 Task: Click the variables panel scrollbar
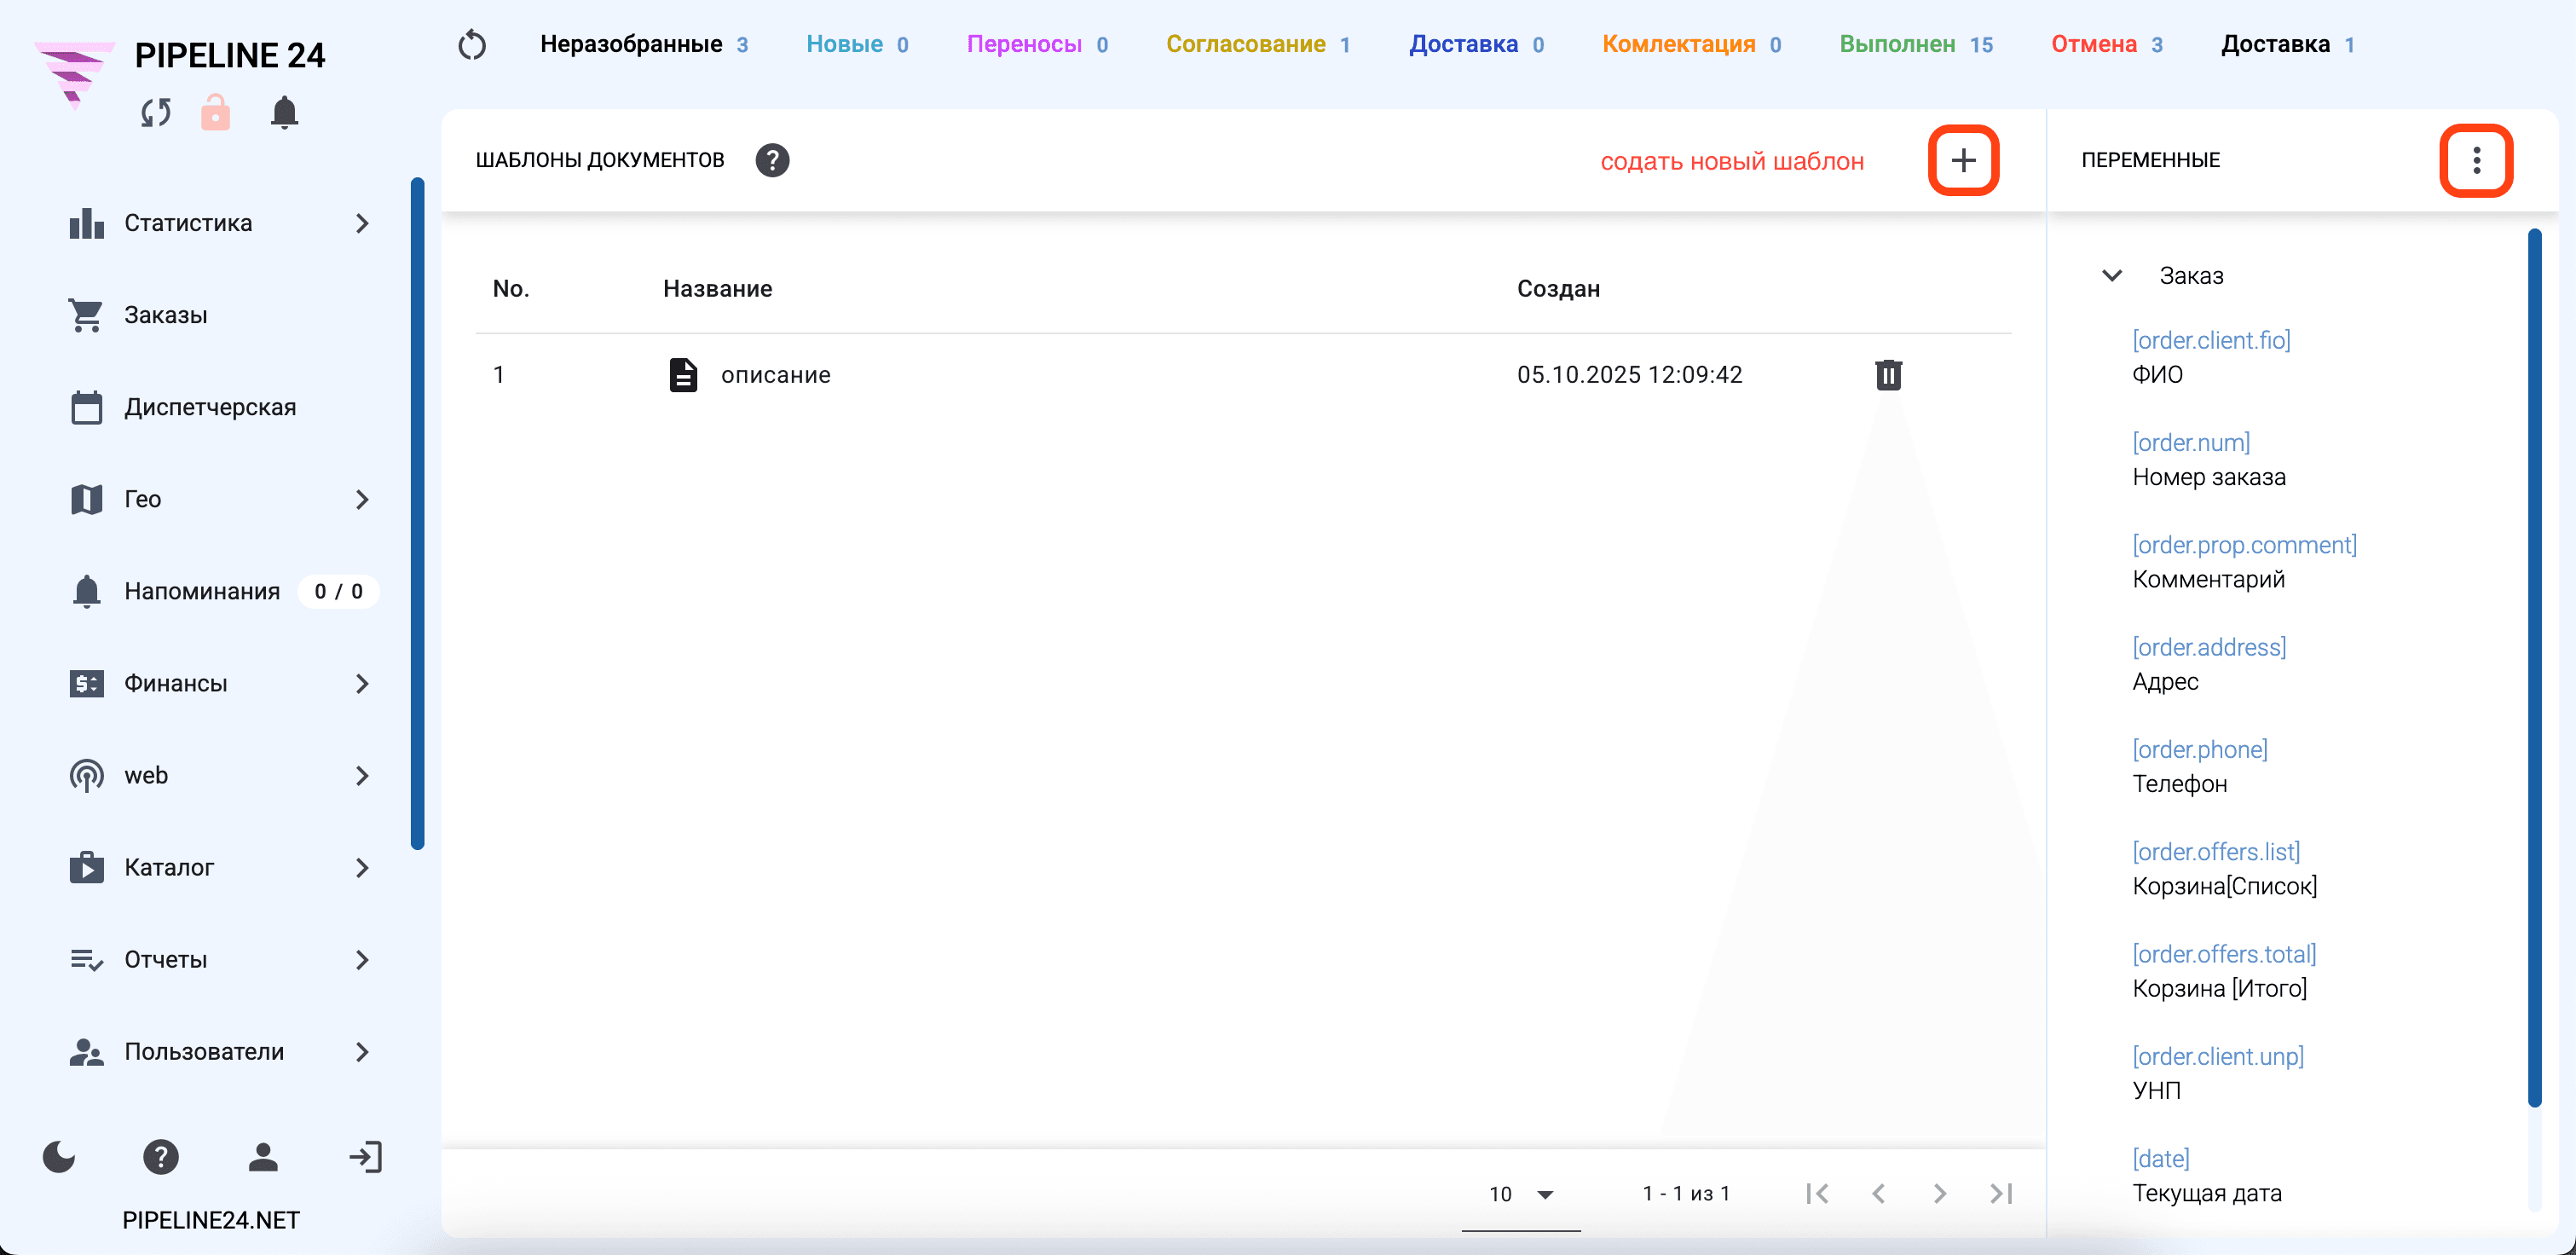point(2534,668)
